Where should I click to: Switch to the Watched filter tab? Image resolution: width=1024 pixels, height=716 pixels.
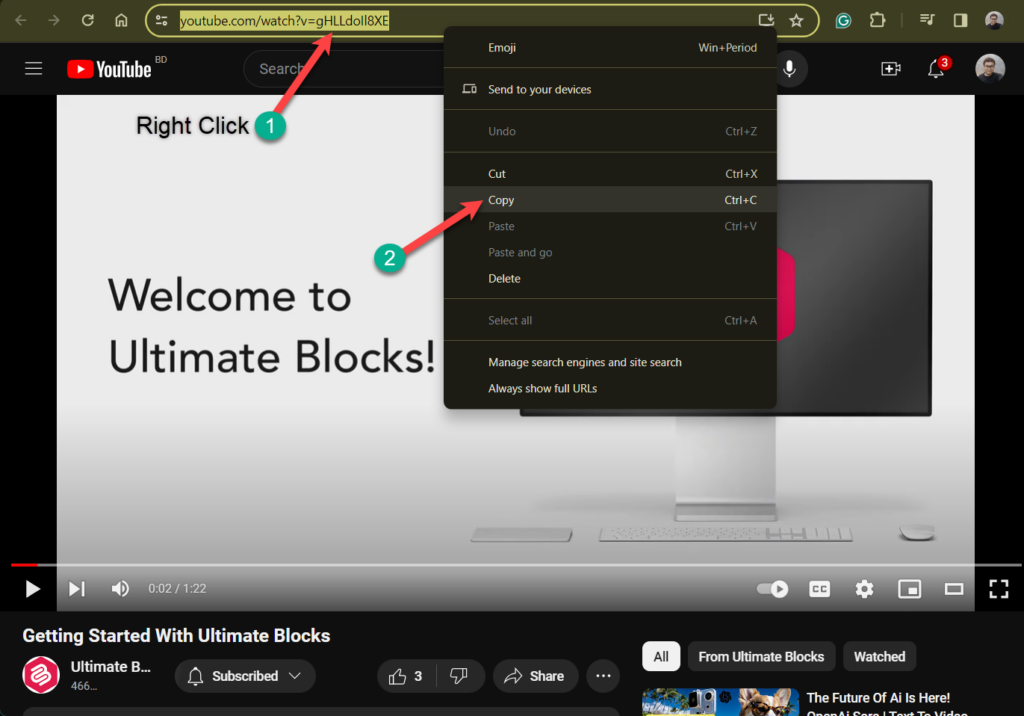point(879,656)
